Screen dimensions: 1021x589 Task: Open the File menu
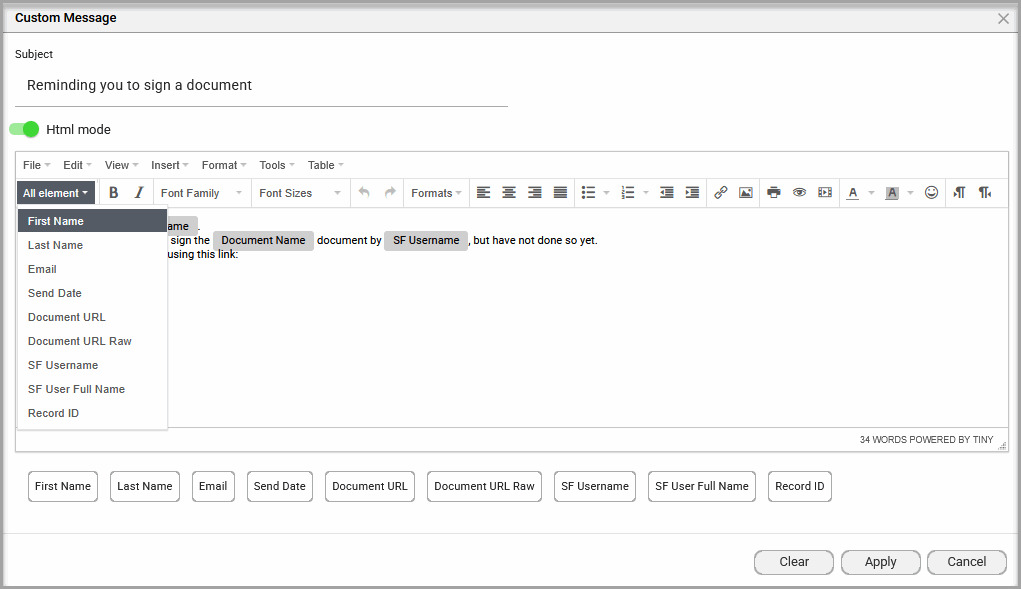36,165
